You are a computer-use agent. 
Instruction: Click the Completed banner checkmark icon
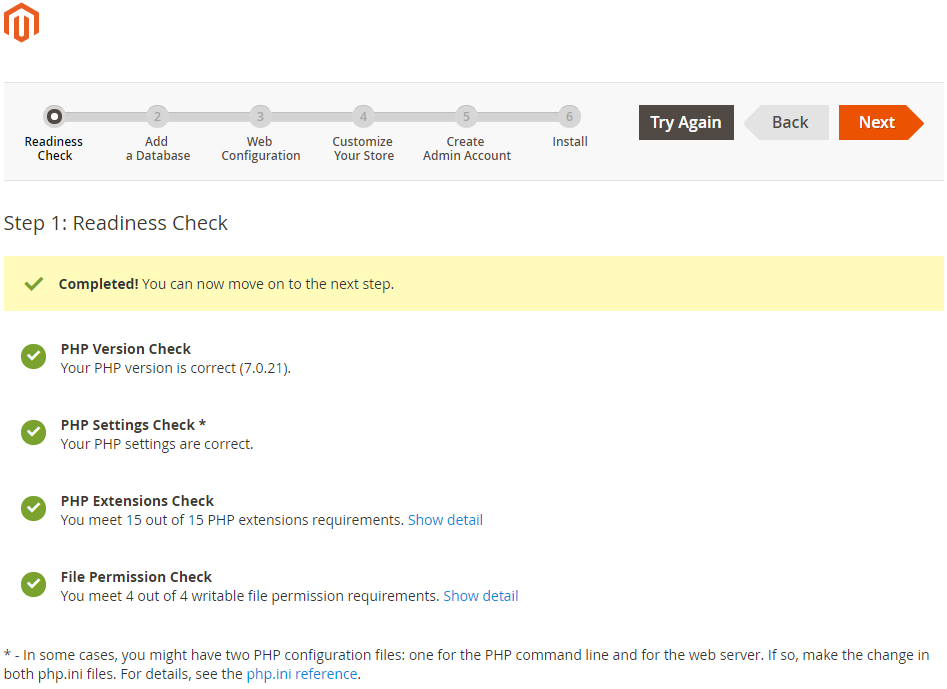coord(34,284)
